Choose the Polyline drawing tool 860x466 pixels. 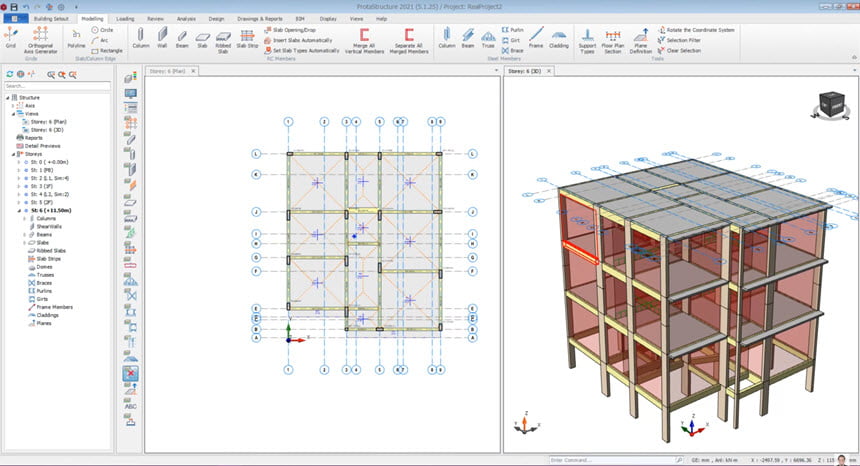click(76, 38)
